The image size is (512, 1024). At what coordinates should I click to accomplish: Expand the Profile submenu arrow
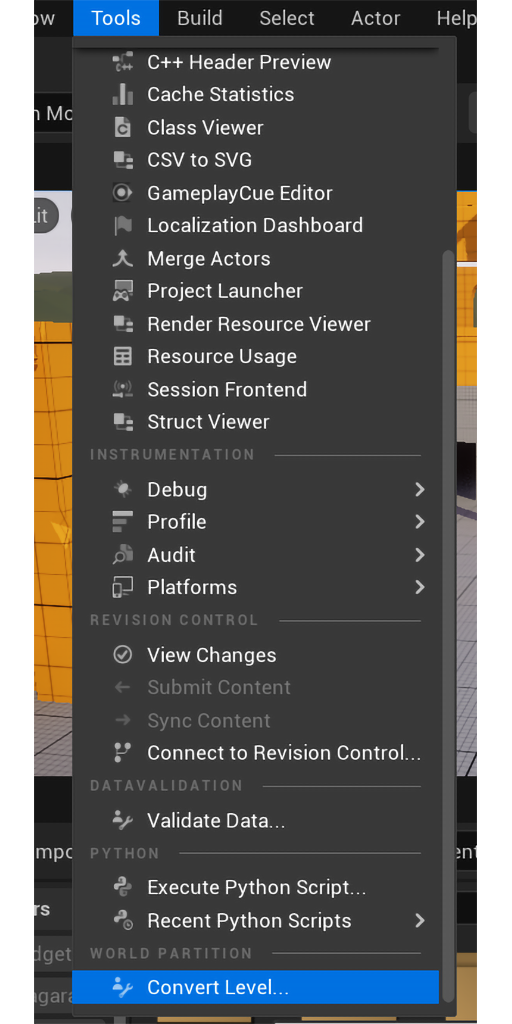pyautogui.click(x=420, y=522)
